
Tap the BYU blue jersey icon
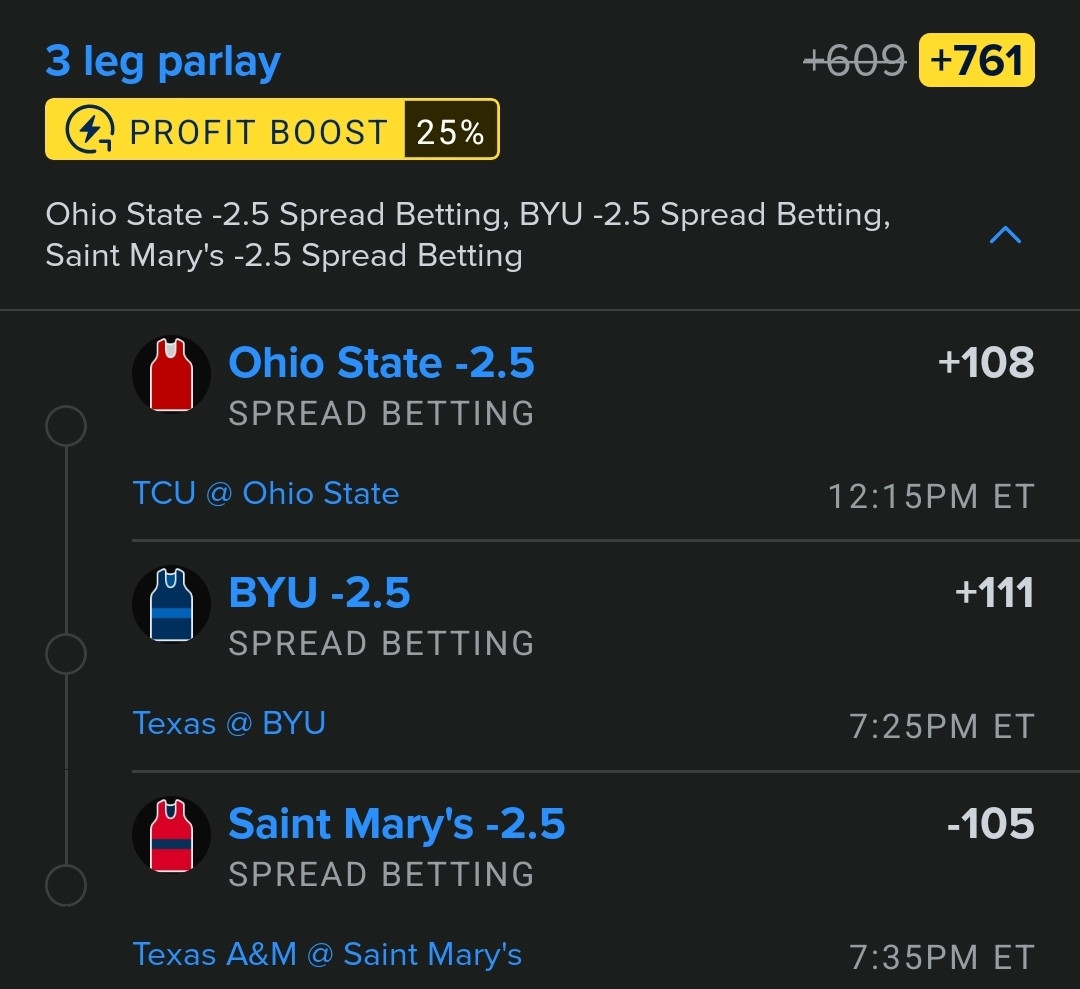(x=172, y=605)
